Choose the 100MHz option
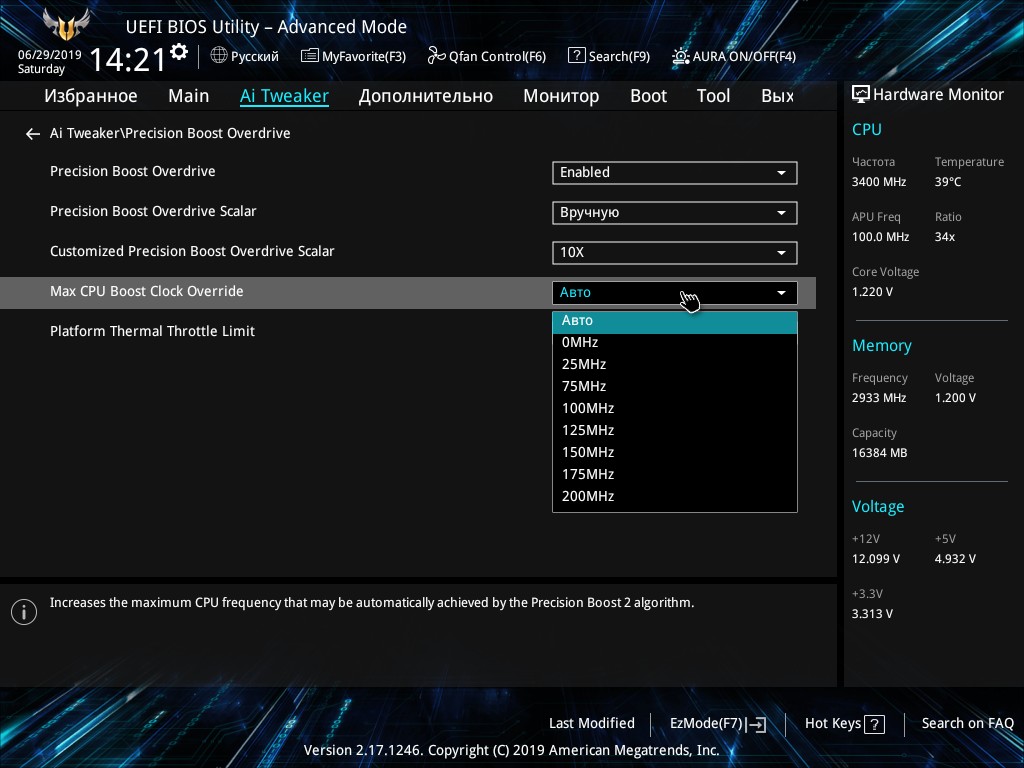 tap(675, 409)
